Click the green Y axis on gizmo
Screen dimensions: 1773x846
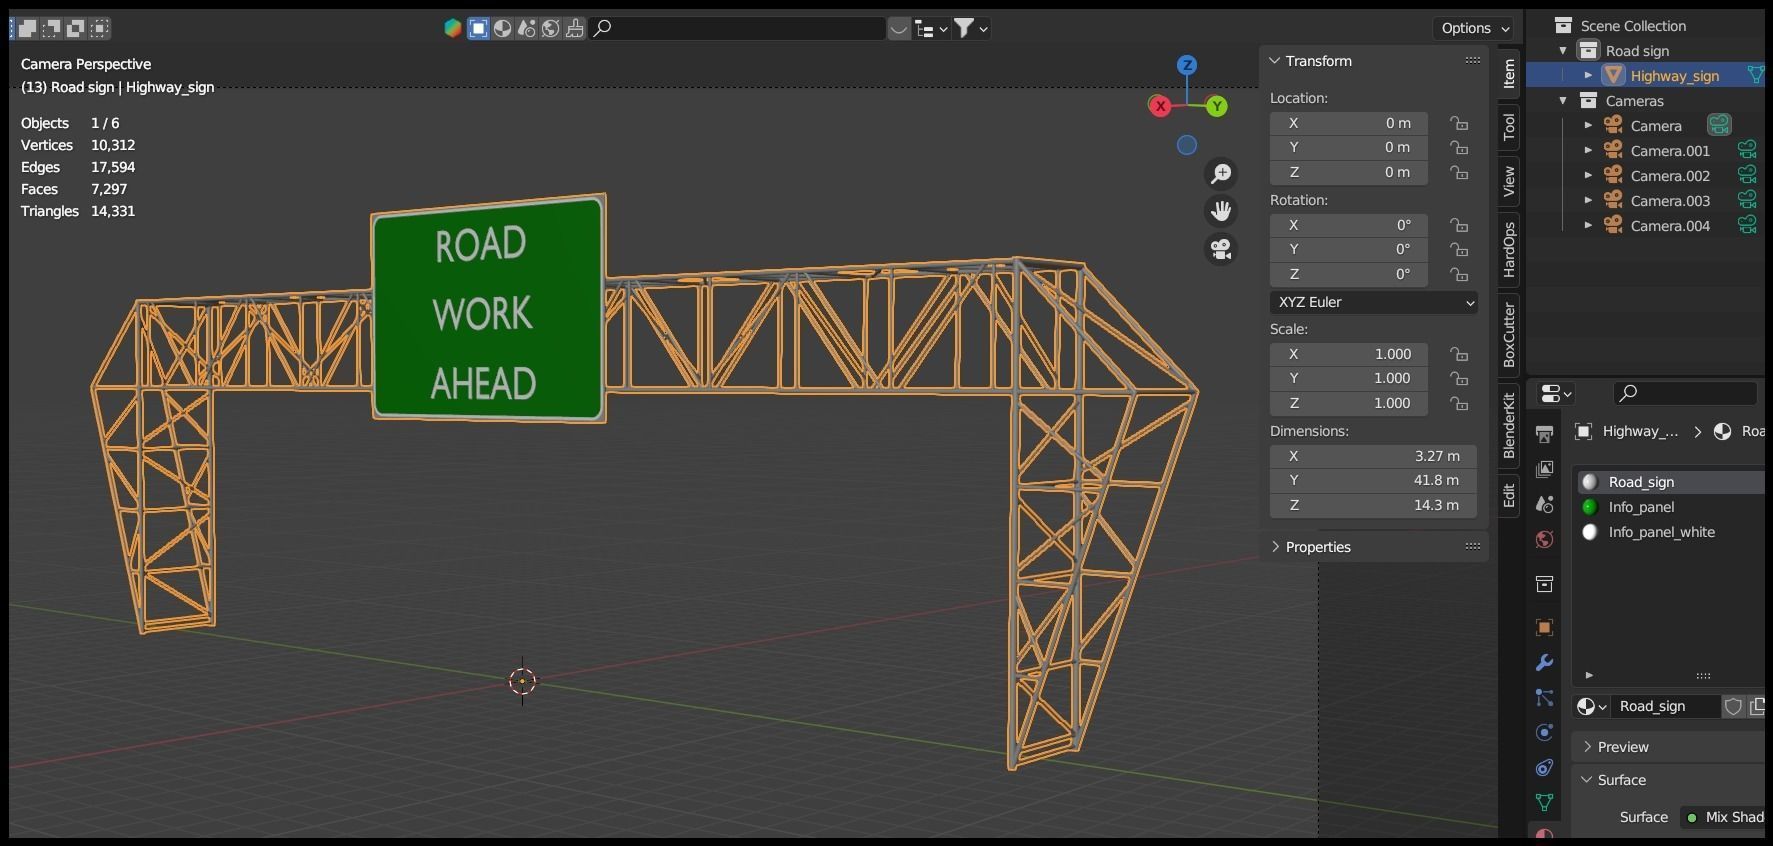[x=1217, y=106]
